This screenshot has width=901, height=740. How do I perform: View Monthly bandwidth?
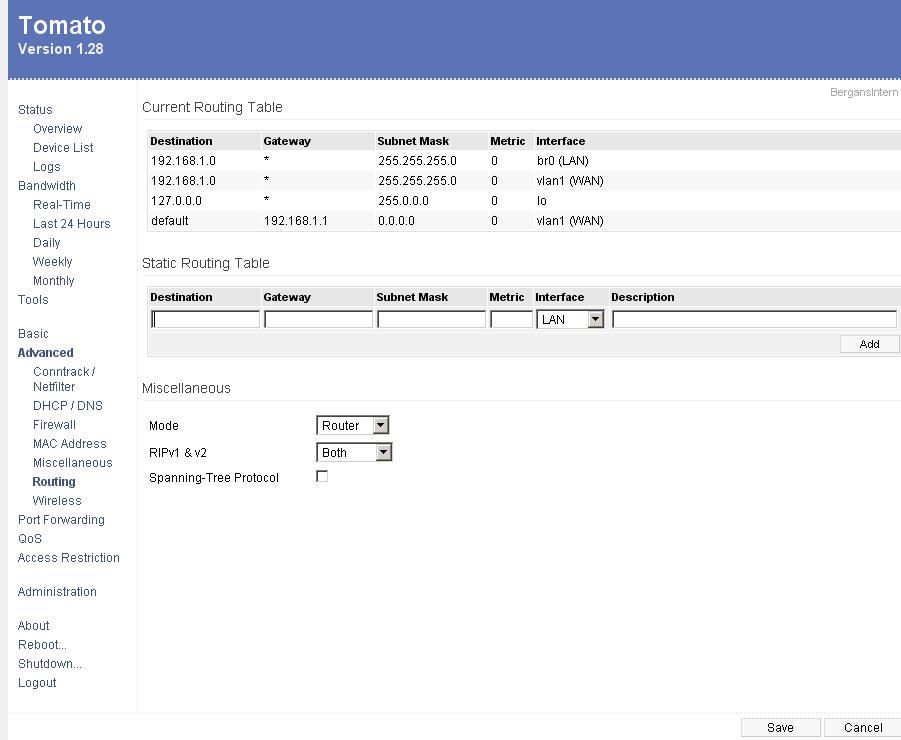point(53,280)
